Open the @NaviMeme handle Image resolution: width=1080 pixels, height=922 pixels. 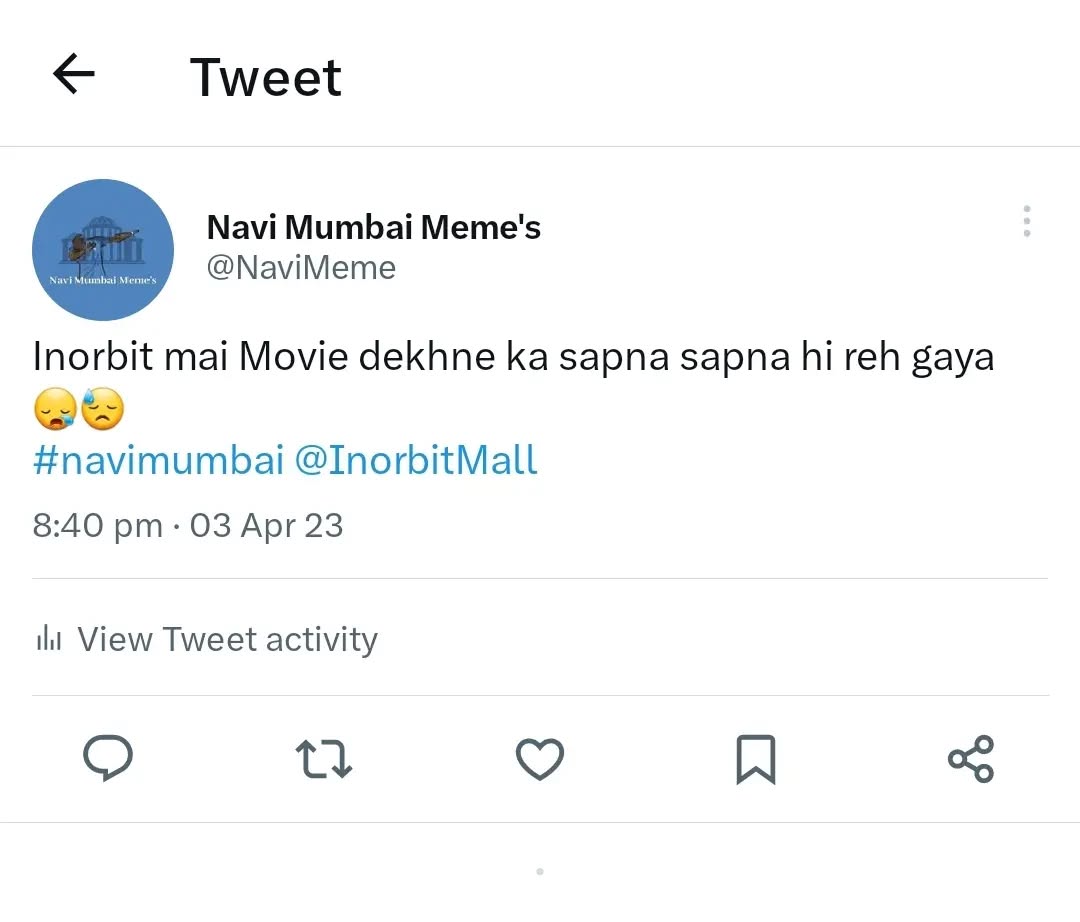point(301,268)
